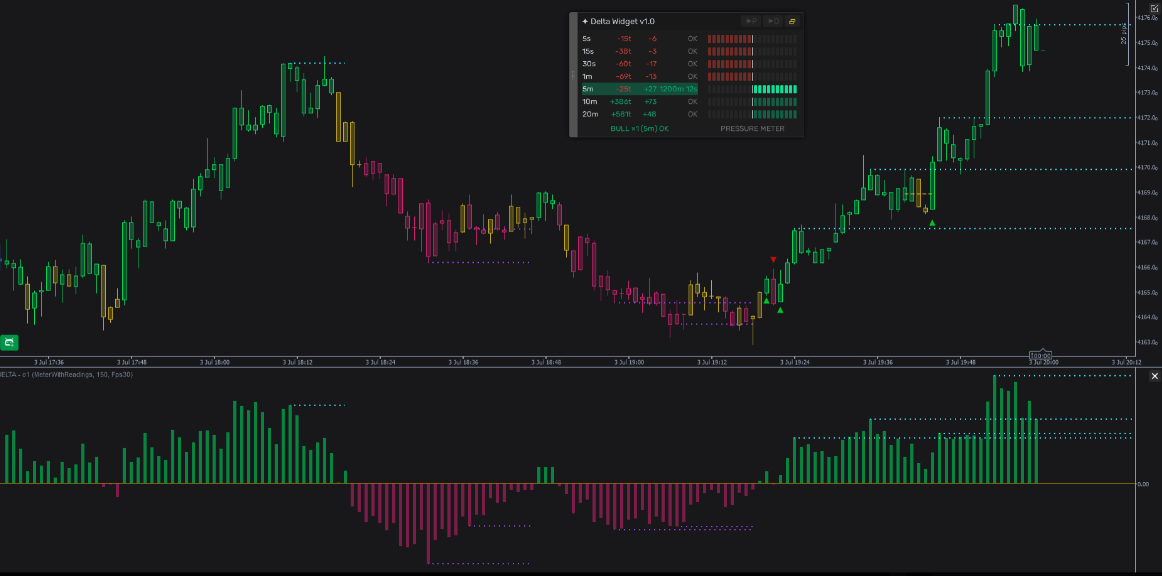
Task: Close the Delta indicator sub-panel
Action: click(1154, 377)
